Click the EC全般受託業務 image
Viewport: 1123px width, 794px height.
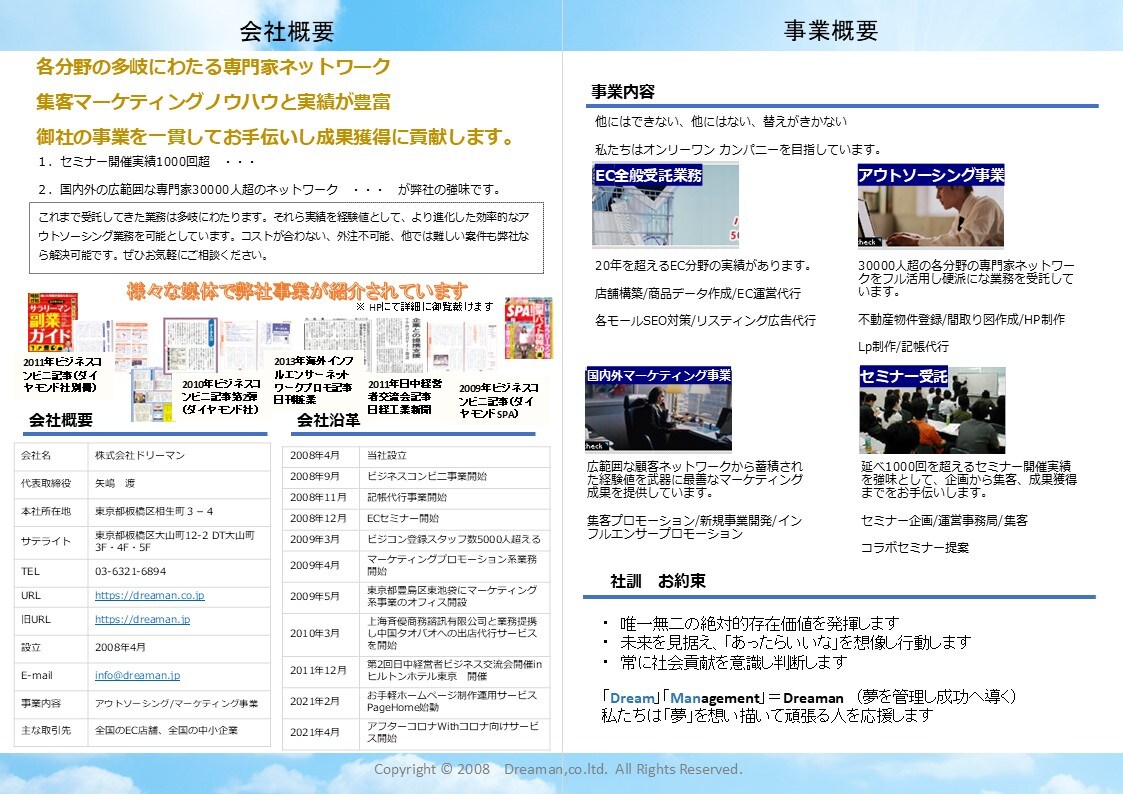[665, 205]
